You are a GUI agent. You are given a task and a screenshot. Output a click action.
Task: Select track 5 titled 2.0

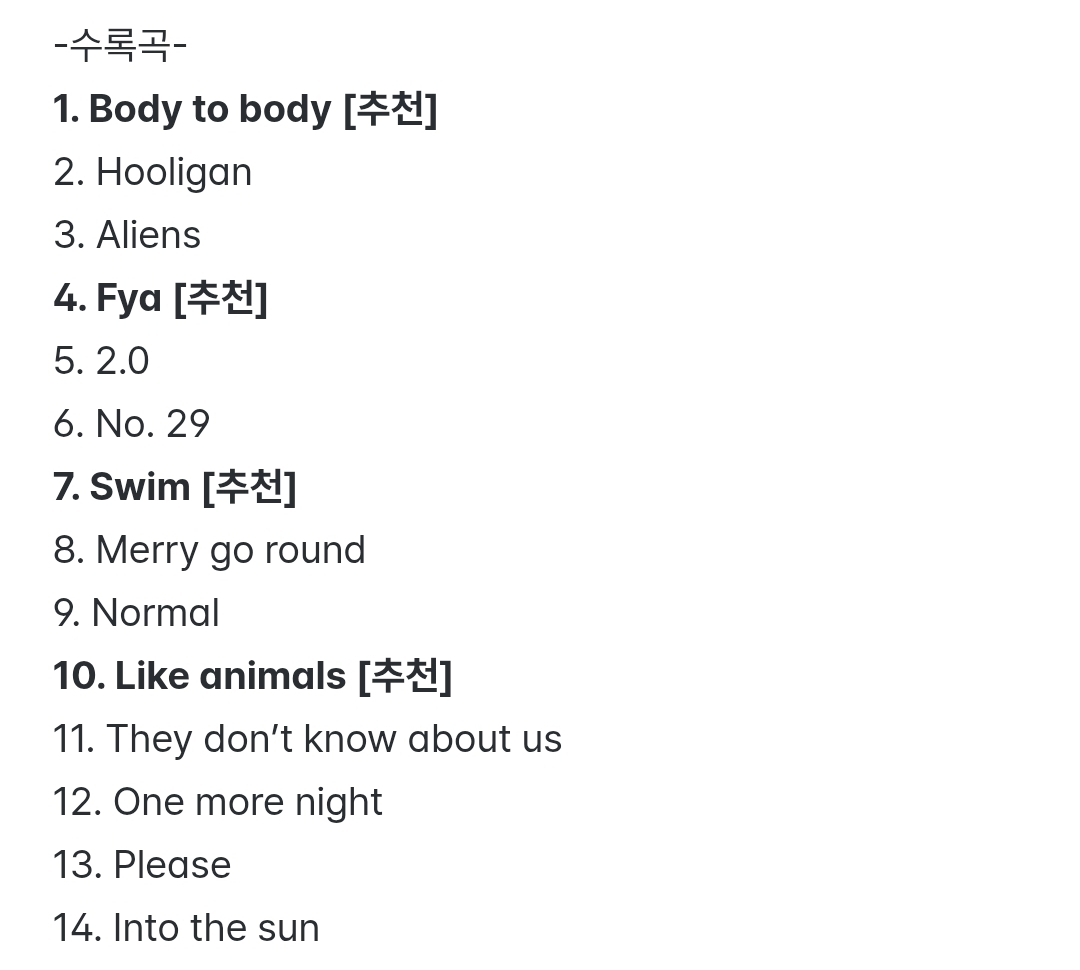[122, 361]
